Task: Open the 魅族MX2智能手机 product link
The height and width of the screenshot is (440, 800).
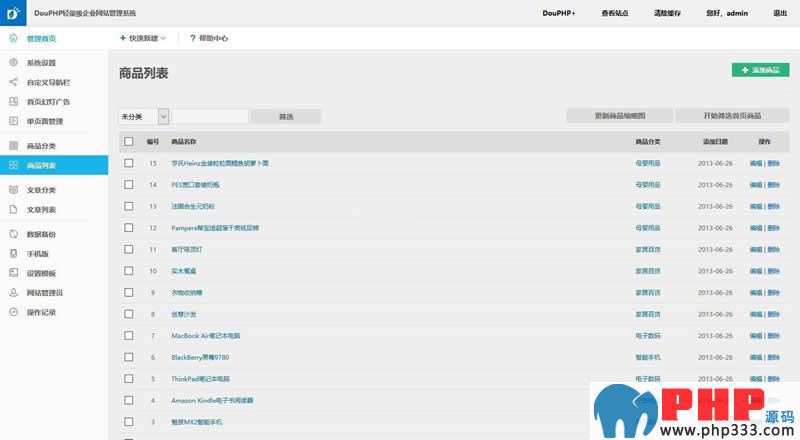Action: tap(197, 422)
